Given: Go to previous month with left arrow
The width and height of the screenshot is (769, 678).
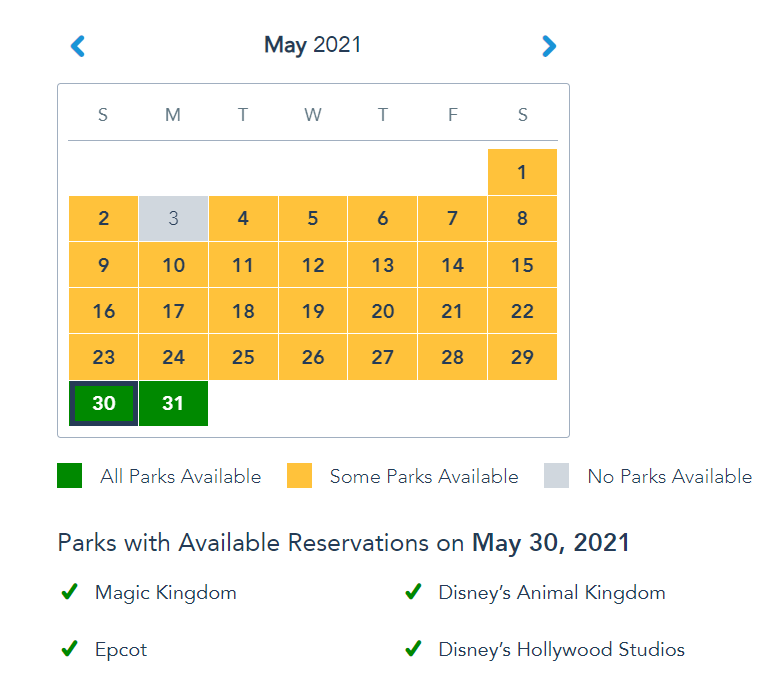Looking at the screenshot, I should [78, 46].
